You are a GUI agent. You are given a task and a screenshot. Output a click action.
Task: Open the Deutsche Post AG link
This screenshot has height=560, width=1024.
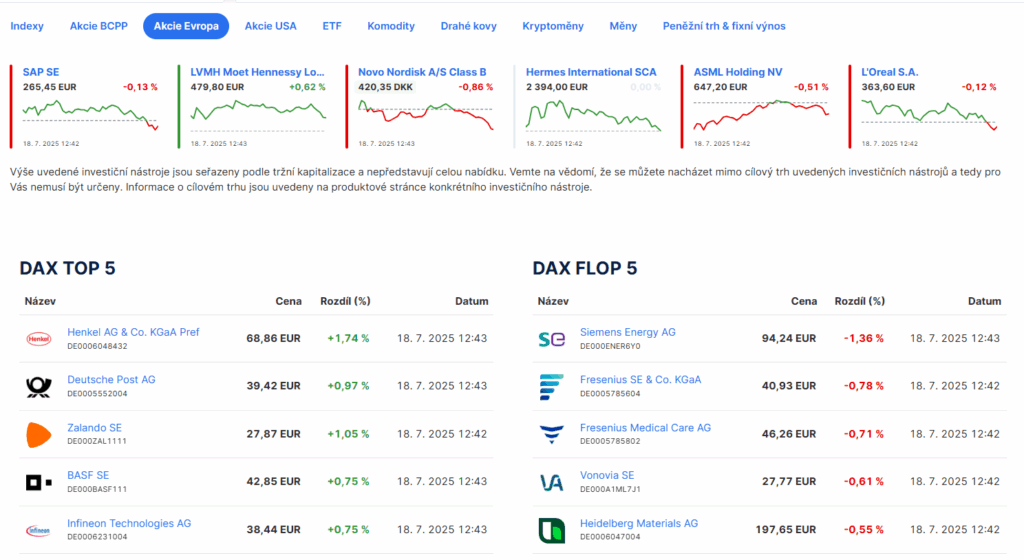(111, 379)
